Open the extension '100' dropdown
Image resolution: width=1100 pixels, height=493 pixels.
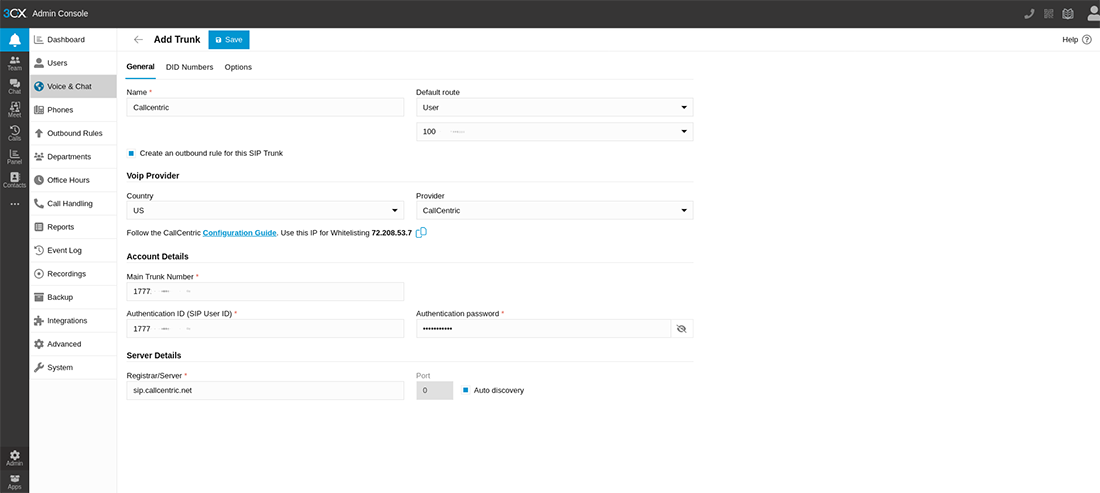click(x=554, y=132)
